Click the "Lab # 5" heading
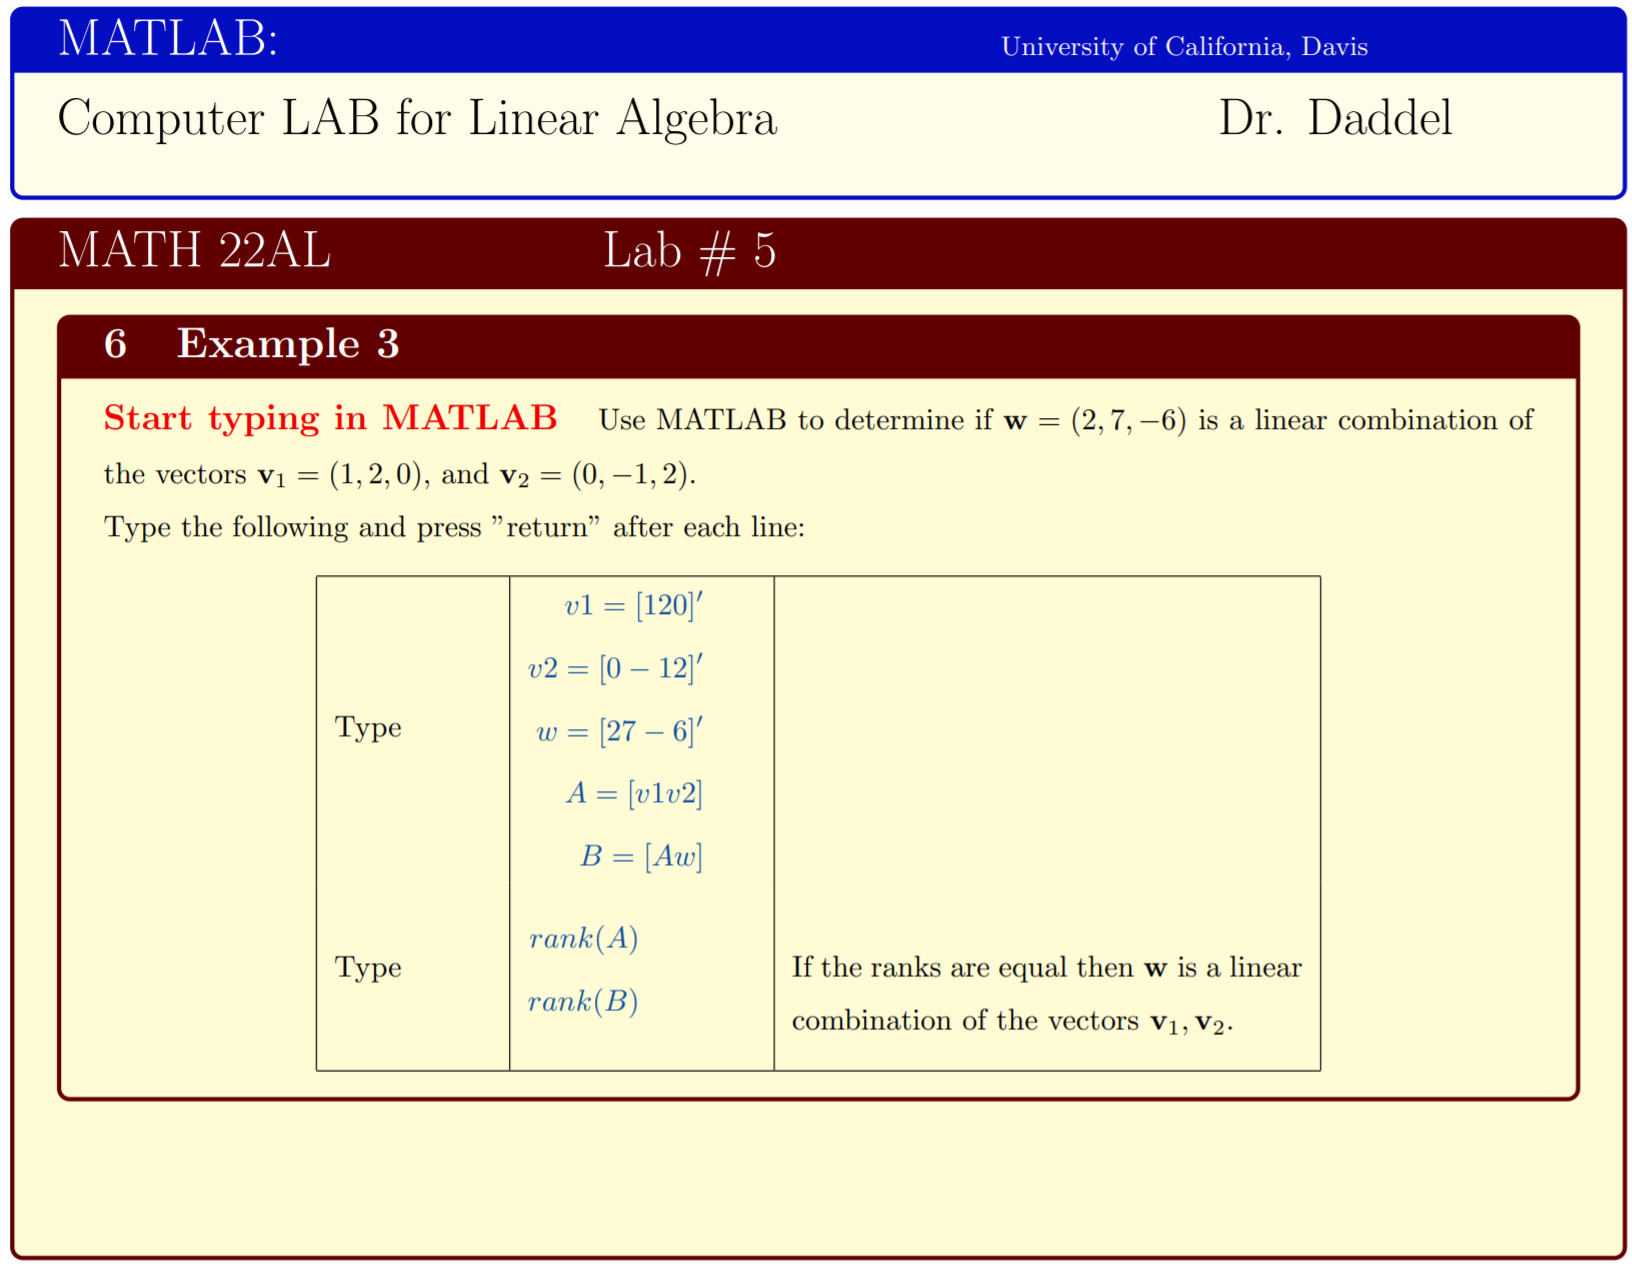This screenshot has width=1632, height=1269. 689,251
